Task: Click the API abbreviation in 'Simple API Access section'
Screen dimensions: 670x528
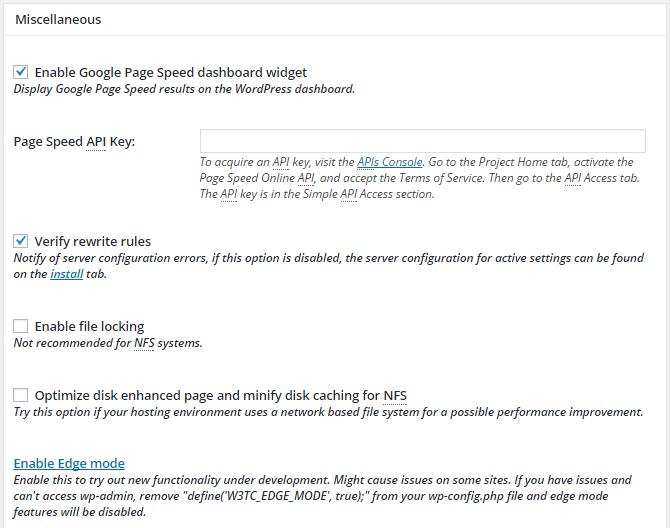Action: pos(349,194)
